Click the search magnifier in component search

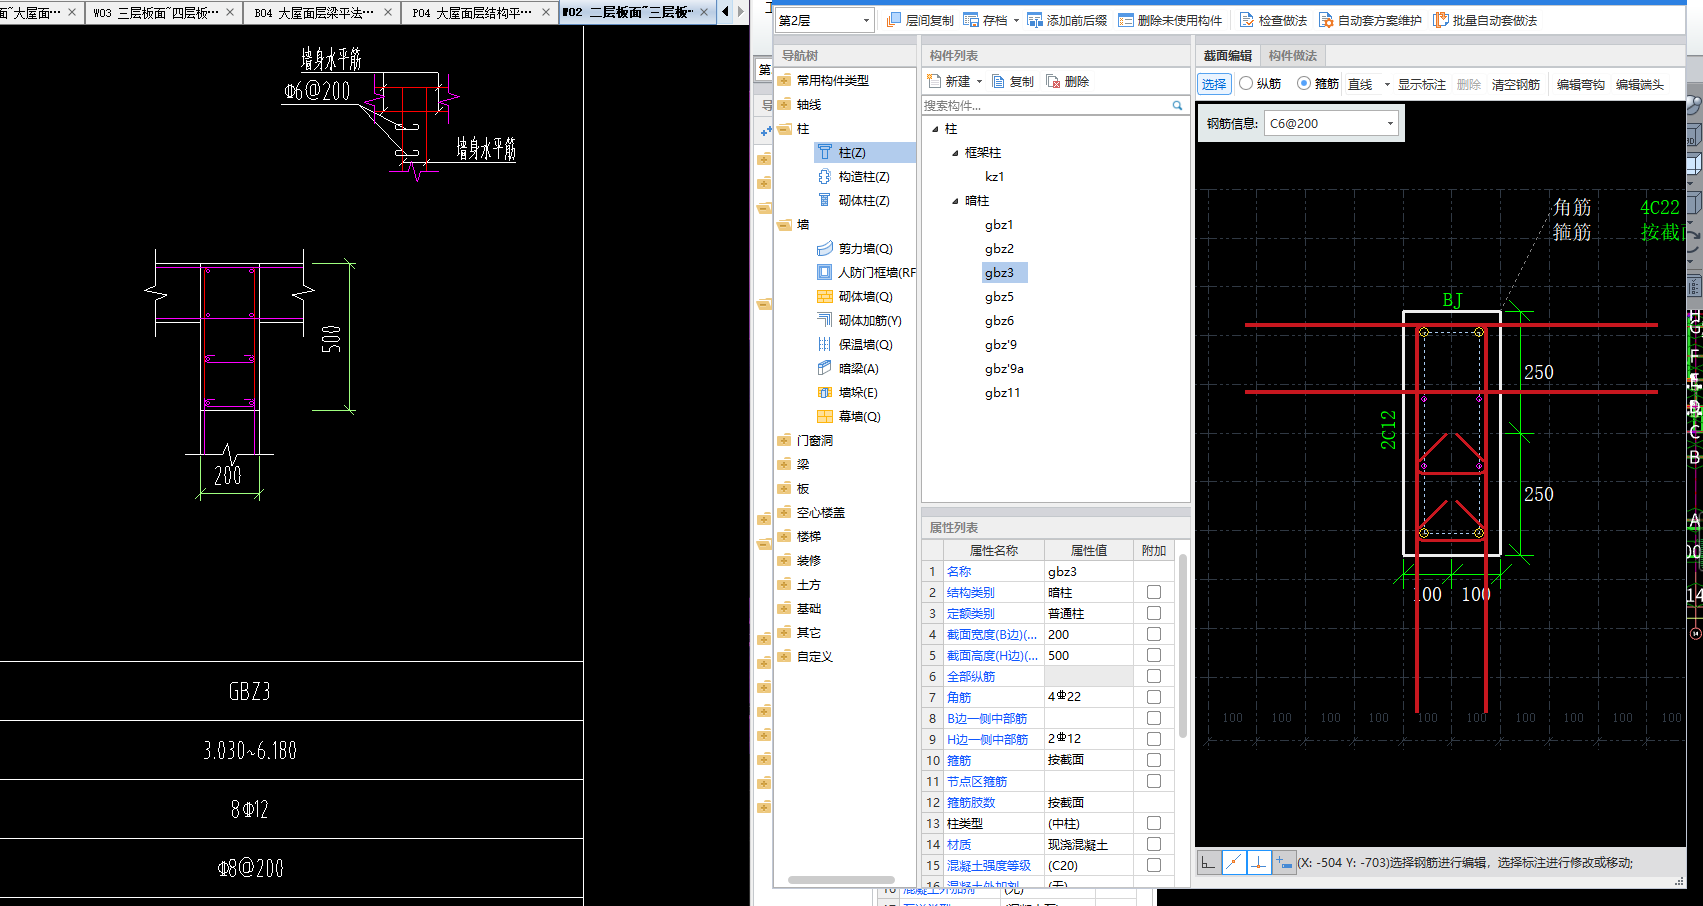click(1177, 105)
